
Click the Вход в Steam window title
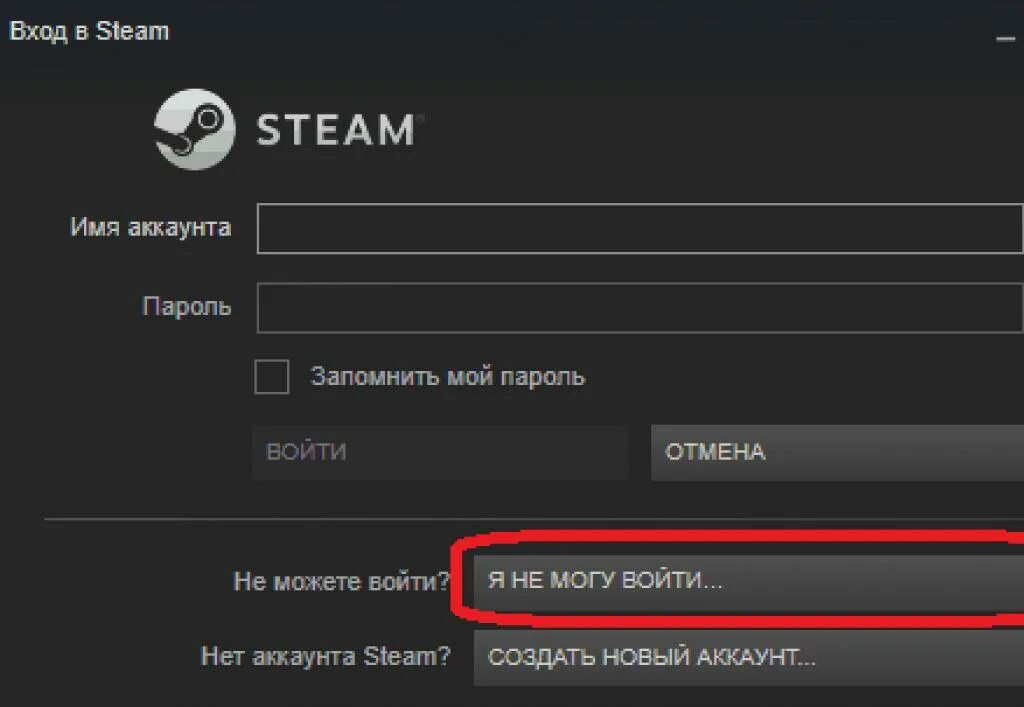(x=89, y=31)
